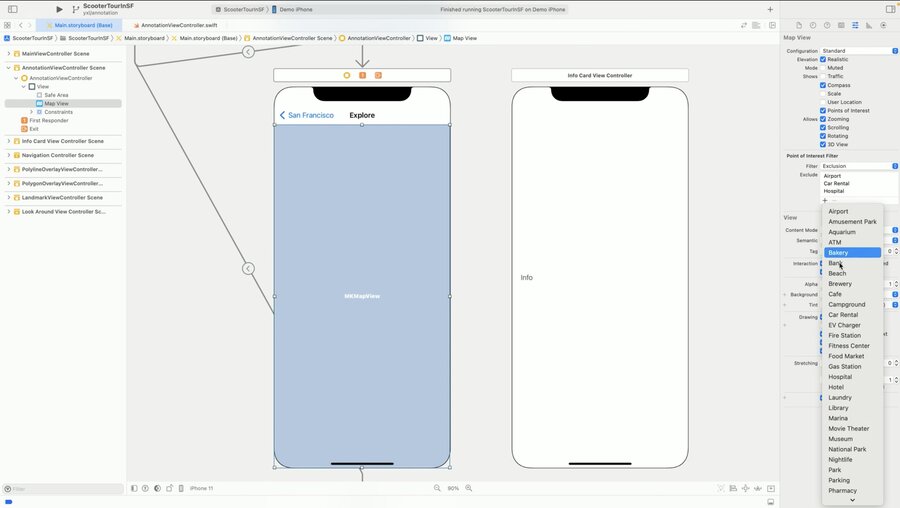Expand LandmarkViewController Scene
The width and height of the screenshot is (900, 508).
(9, 197)
